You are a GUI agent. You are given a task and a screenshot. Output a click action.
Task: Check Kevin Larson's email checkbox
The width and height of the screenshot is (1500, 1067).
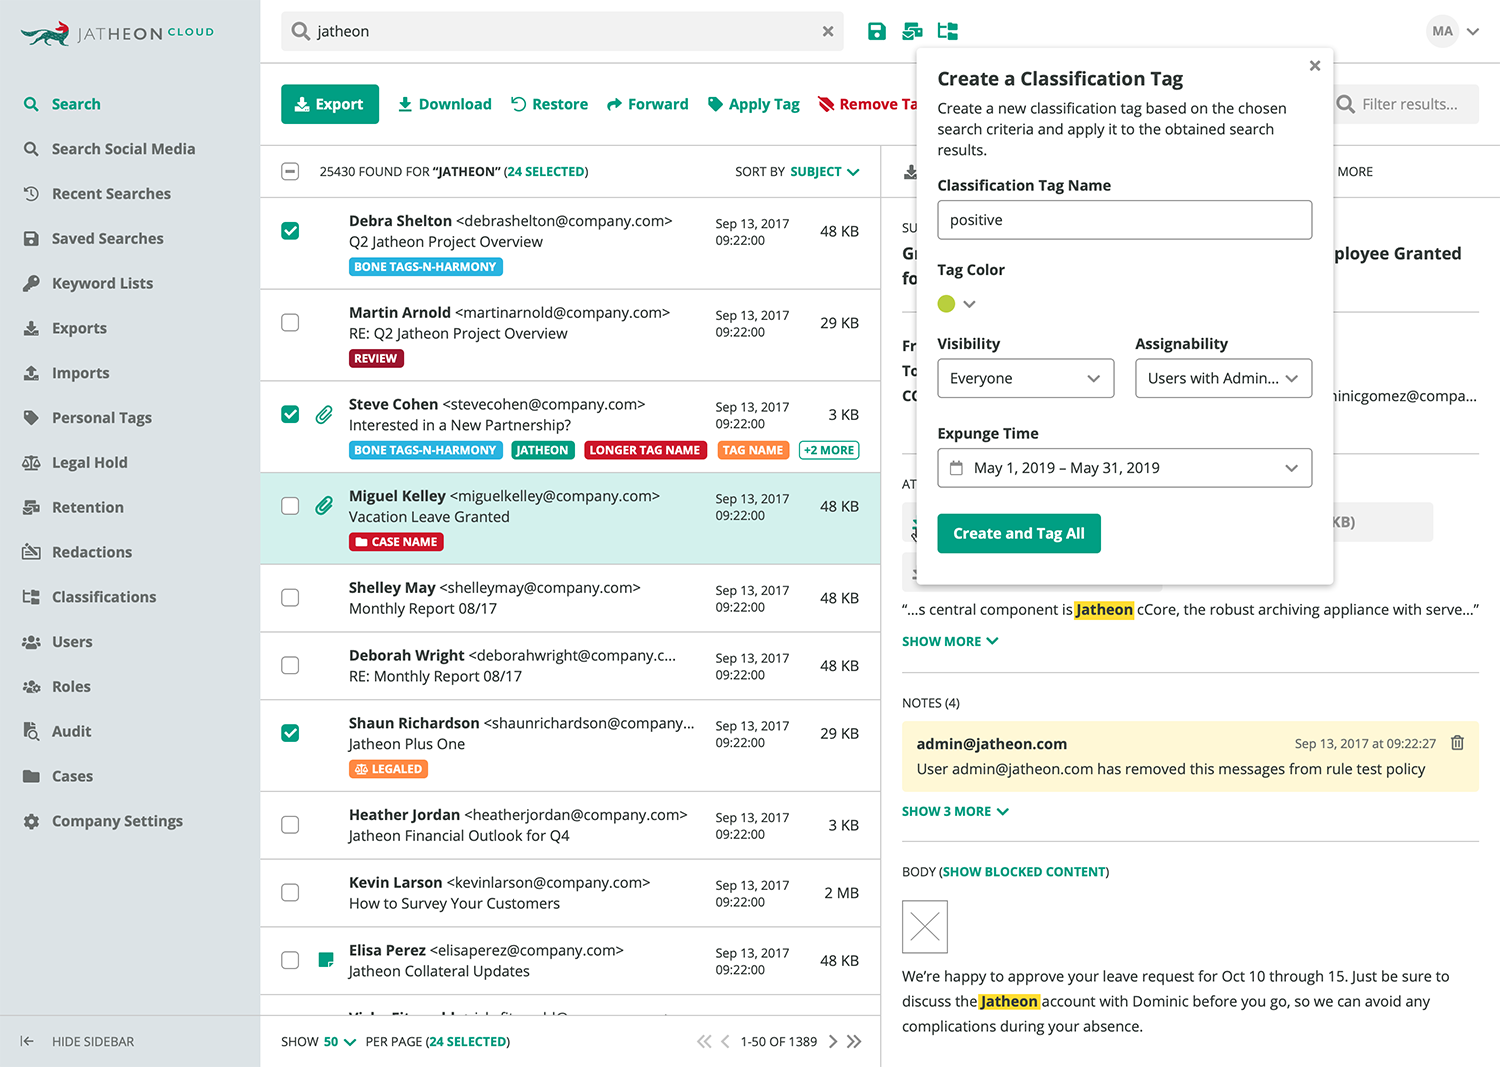[x=290, y=893]
